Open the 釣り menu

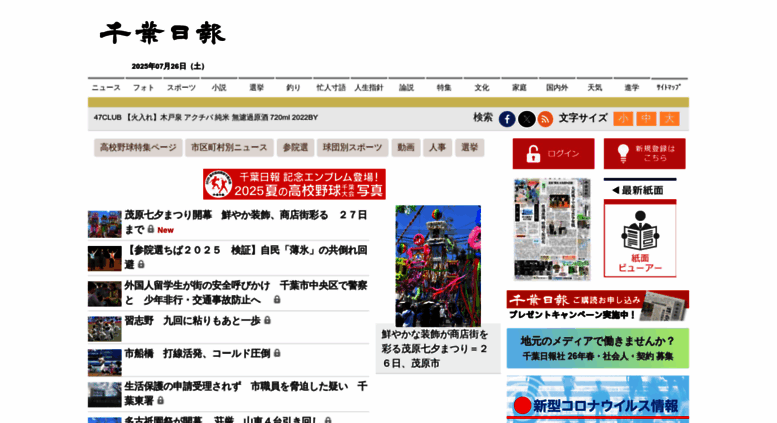tap(293, 87)
